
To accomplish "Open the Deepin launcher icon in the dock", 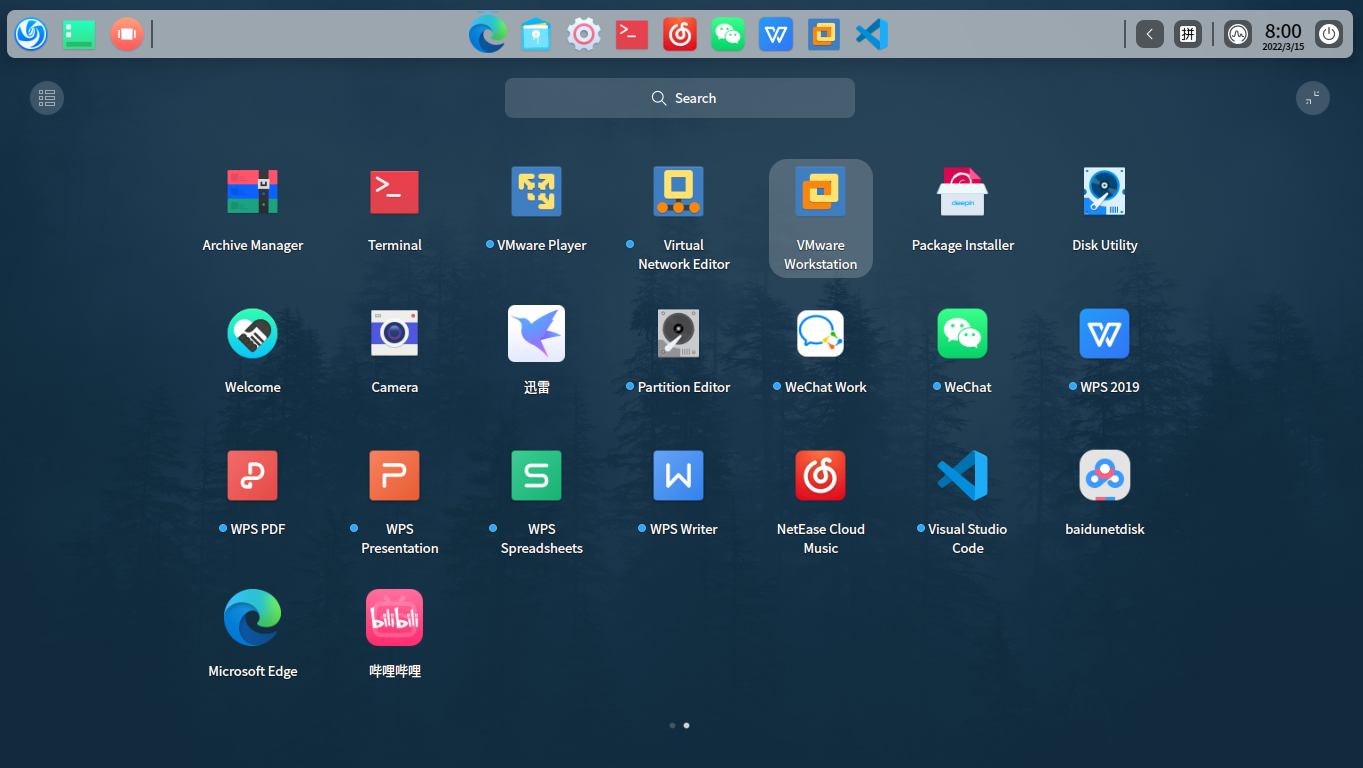I will coord(31,34).
